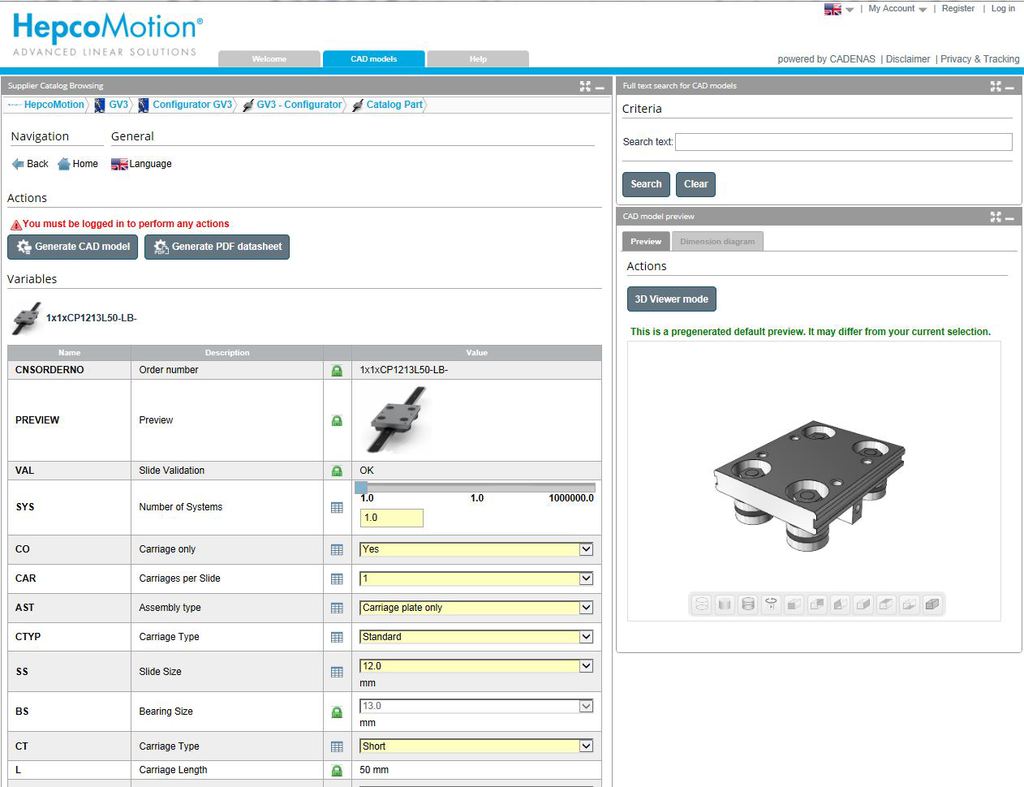Click the green lock icon in the PREVIEW row
Viewport: 1024px width, 787px height.
click(337, 421)
